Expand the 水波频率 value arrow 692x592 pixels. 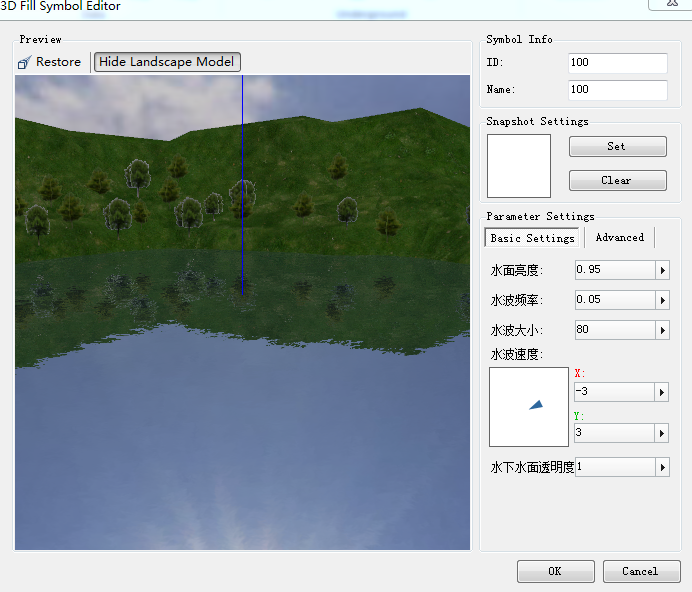click(x=661, y=300)
